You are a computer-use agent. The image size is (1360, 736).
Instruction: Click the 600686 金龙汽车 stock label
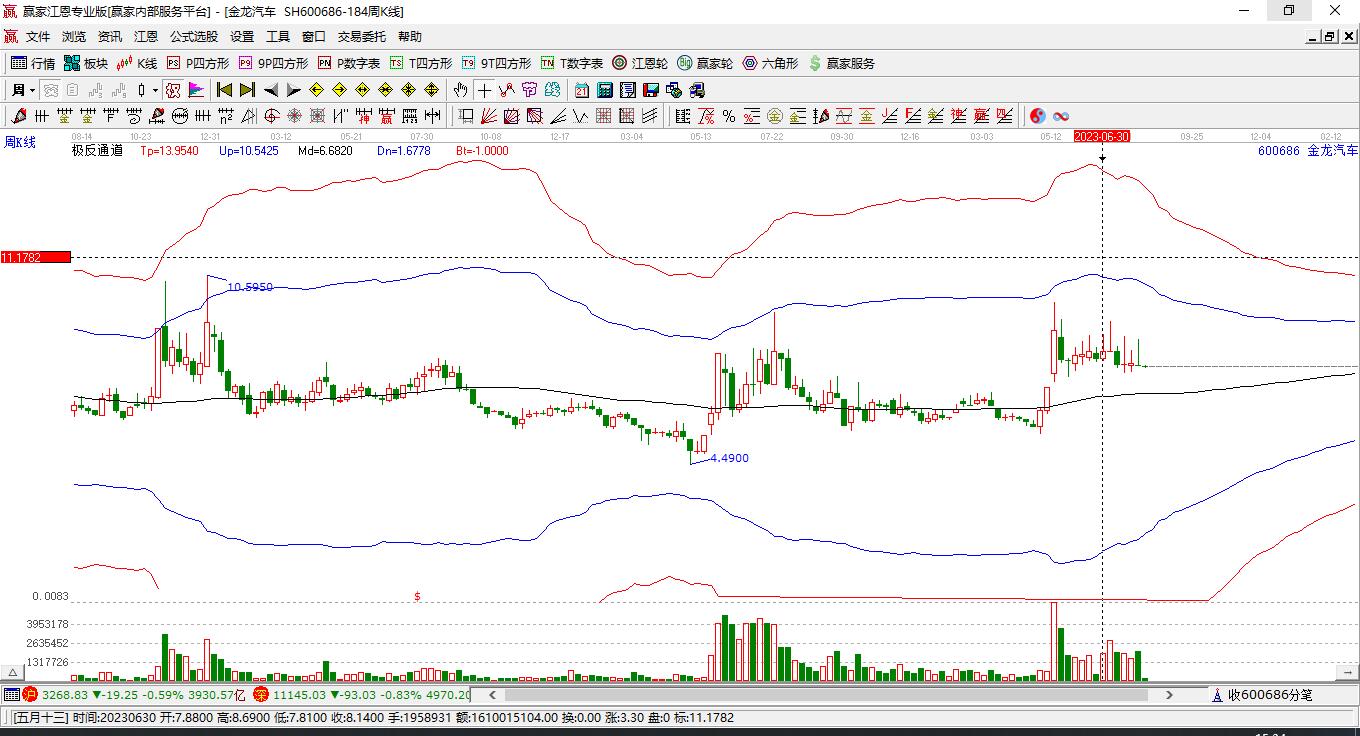click(x=1308, y=151)
